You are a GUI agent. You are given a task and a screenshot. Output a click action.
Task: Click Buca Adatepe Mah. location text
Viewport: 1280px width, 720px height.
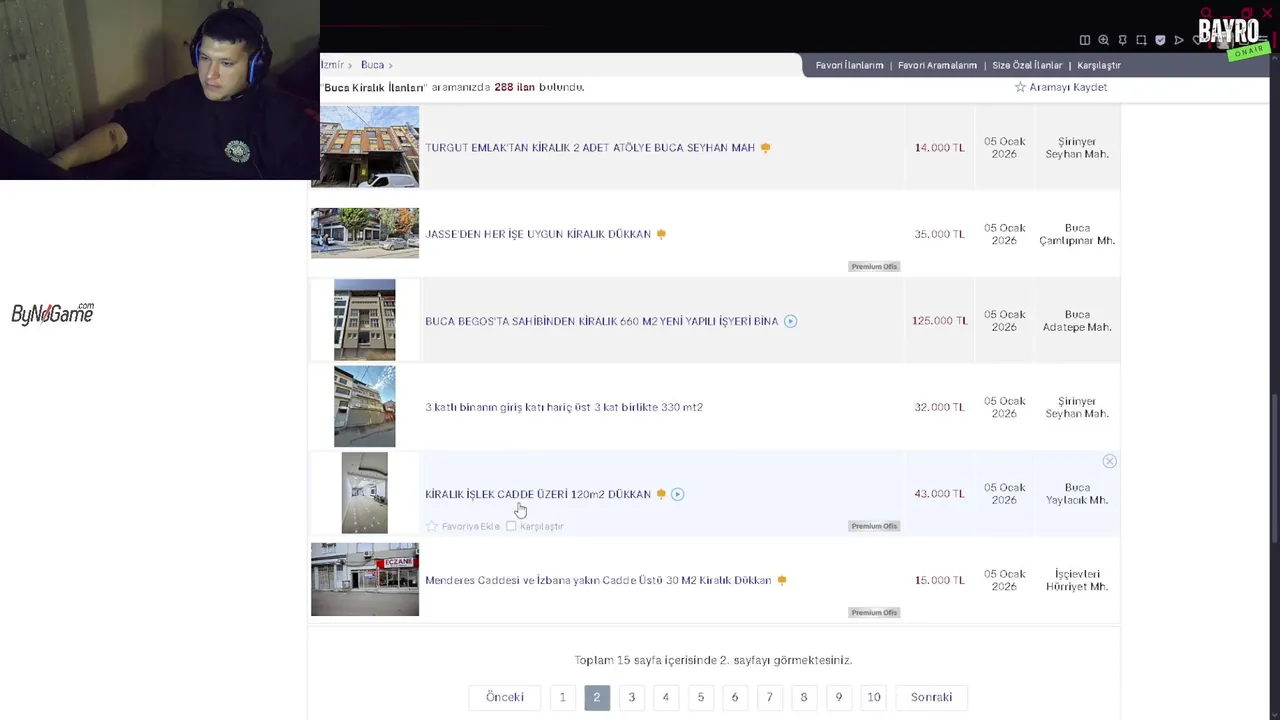tap(1077, 321)
